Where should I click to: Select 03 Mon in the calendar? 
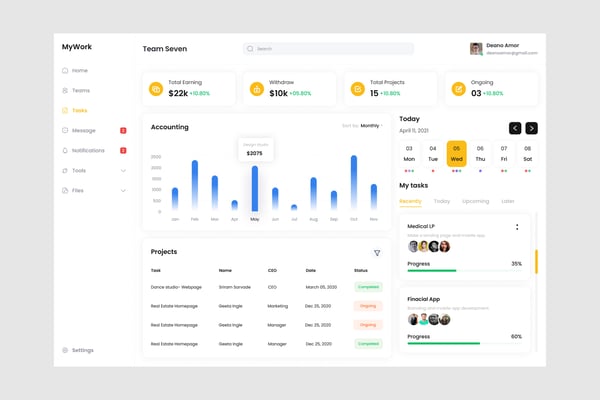click(x=409, y=154)
